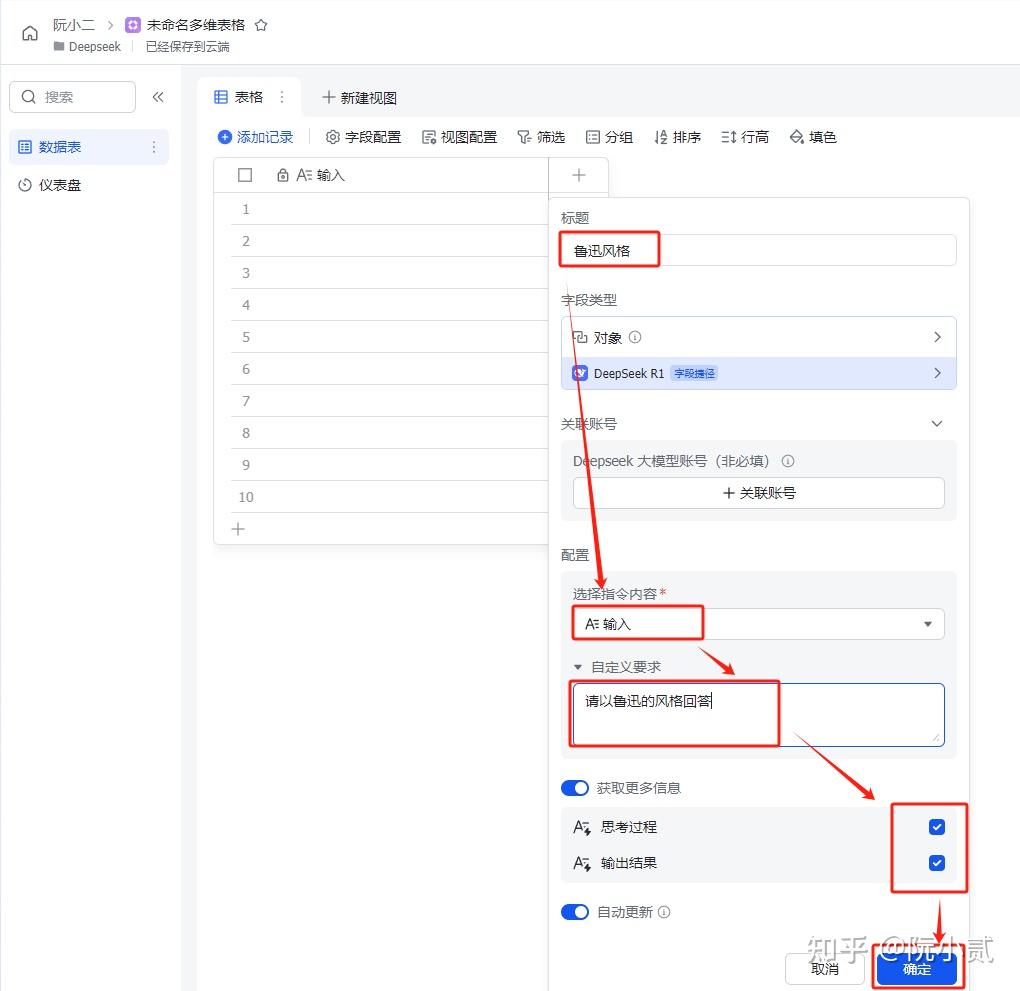Screen dimensions: 1020x991
Task: Click the 未命名多维表格 title
Action: coord(196,25)
